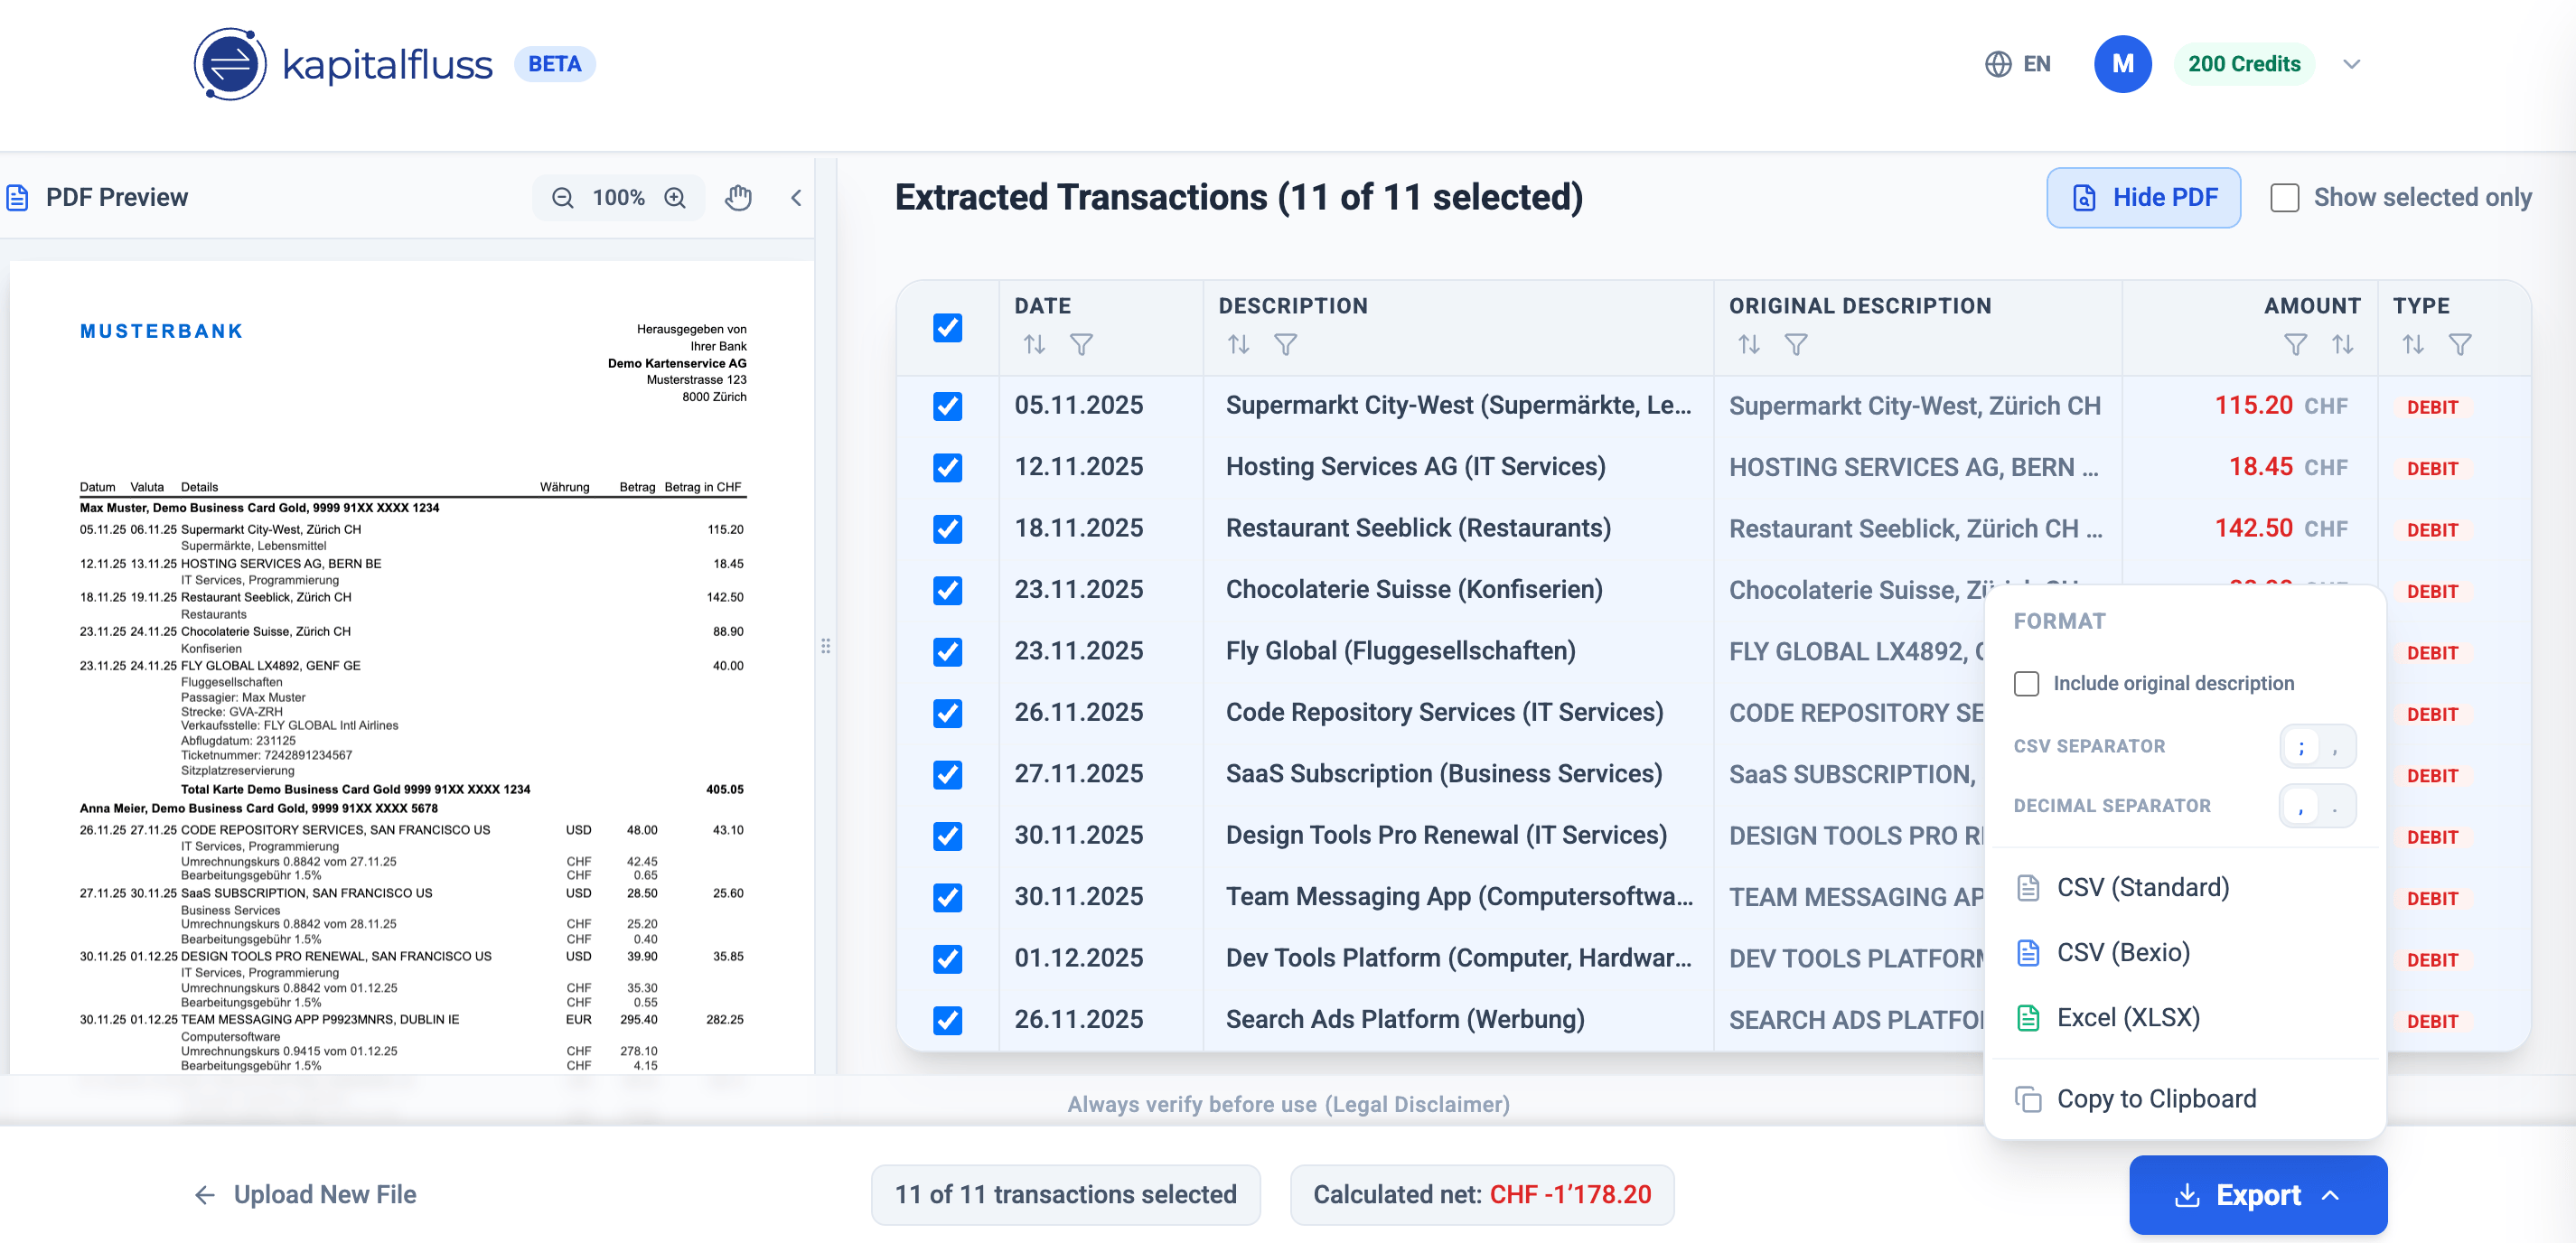Select Excel (XLSX) export format
This screenshot has width=2576, height=1243.
(2128, 1017)
